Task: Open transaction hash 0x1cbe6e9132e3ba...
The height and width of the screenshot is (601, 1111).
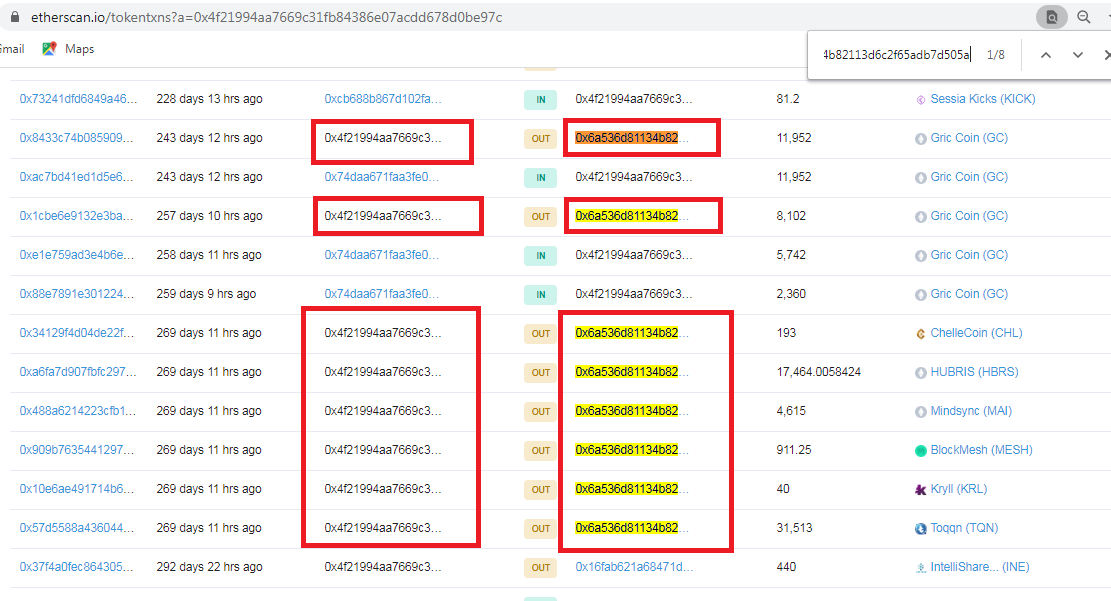Action: point(76,215)
